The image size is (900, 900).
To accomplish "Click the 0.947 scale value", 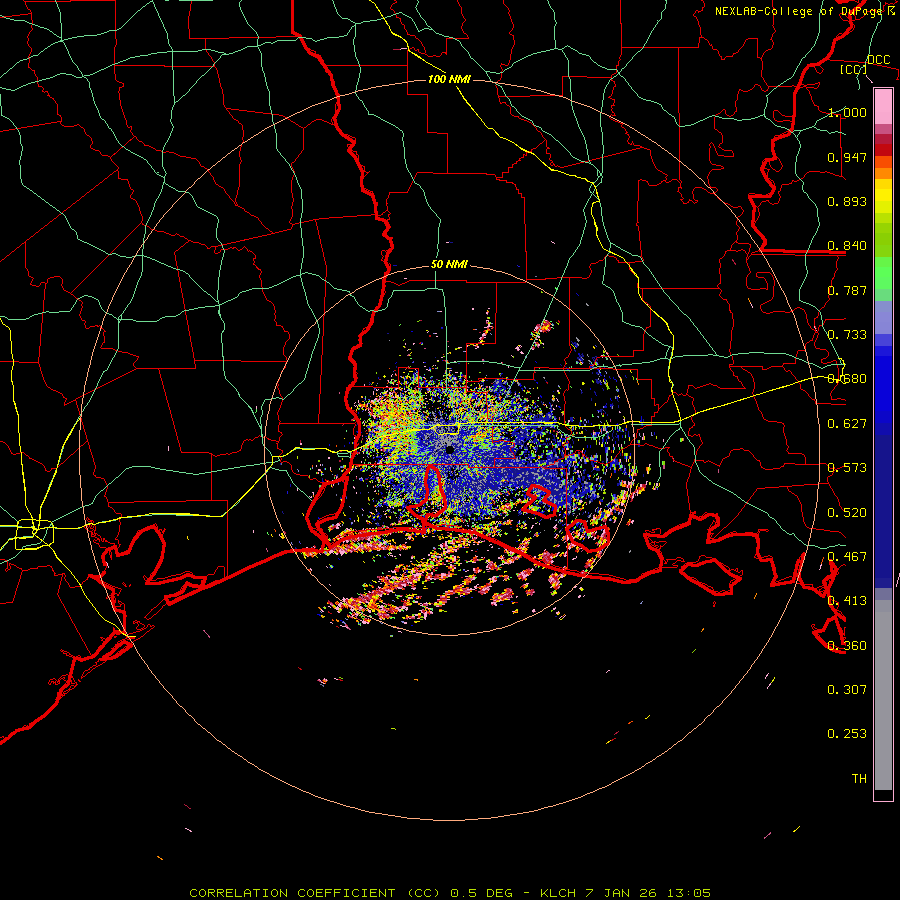I will (847, 157).
